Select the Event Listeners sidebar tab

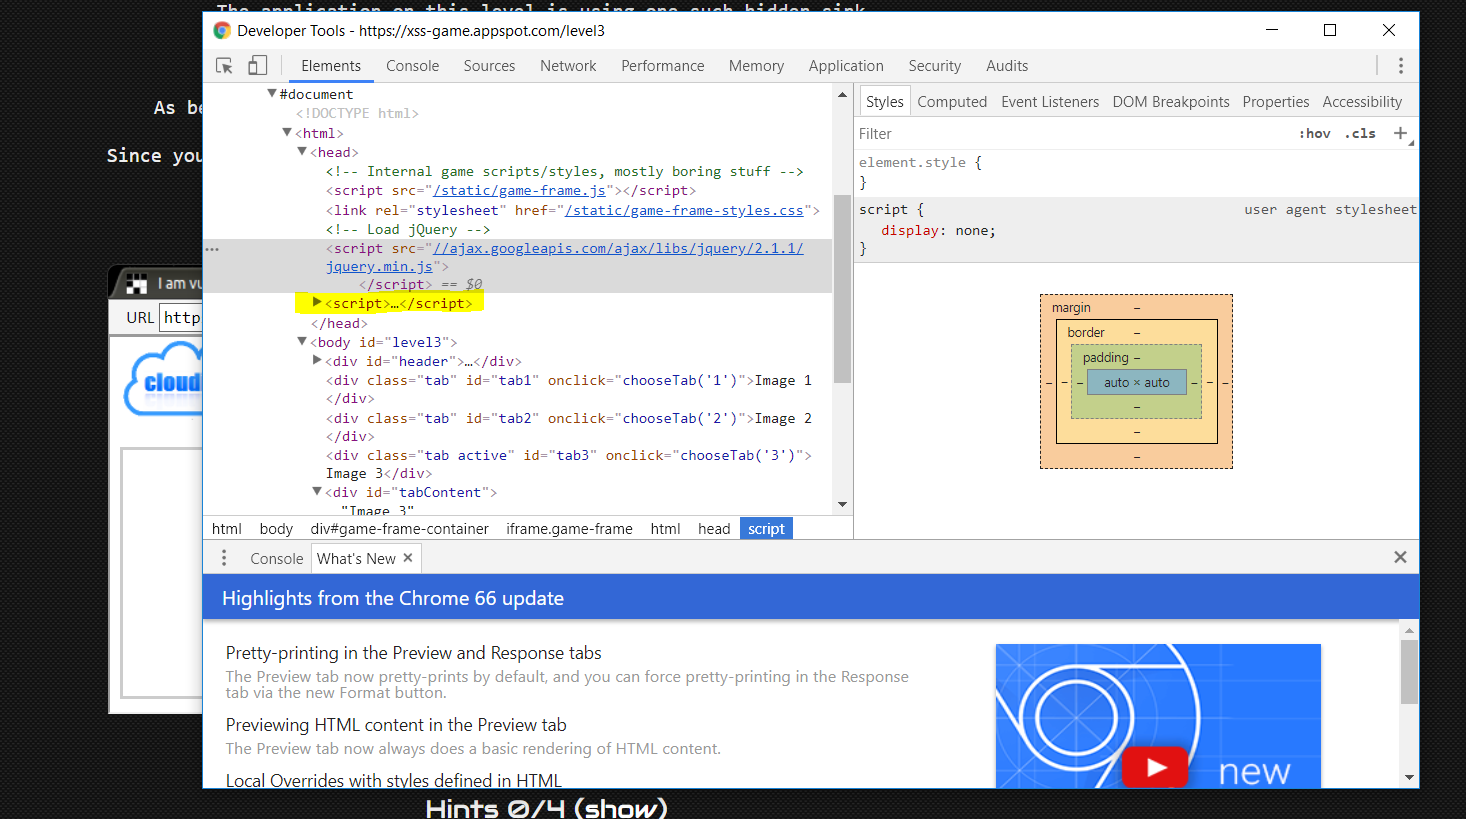click(1050, 102)
